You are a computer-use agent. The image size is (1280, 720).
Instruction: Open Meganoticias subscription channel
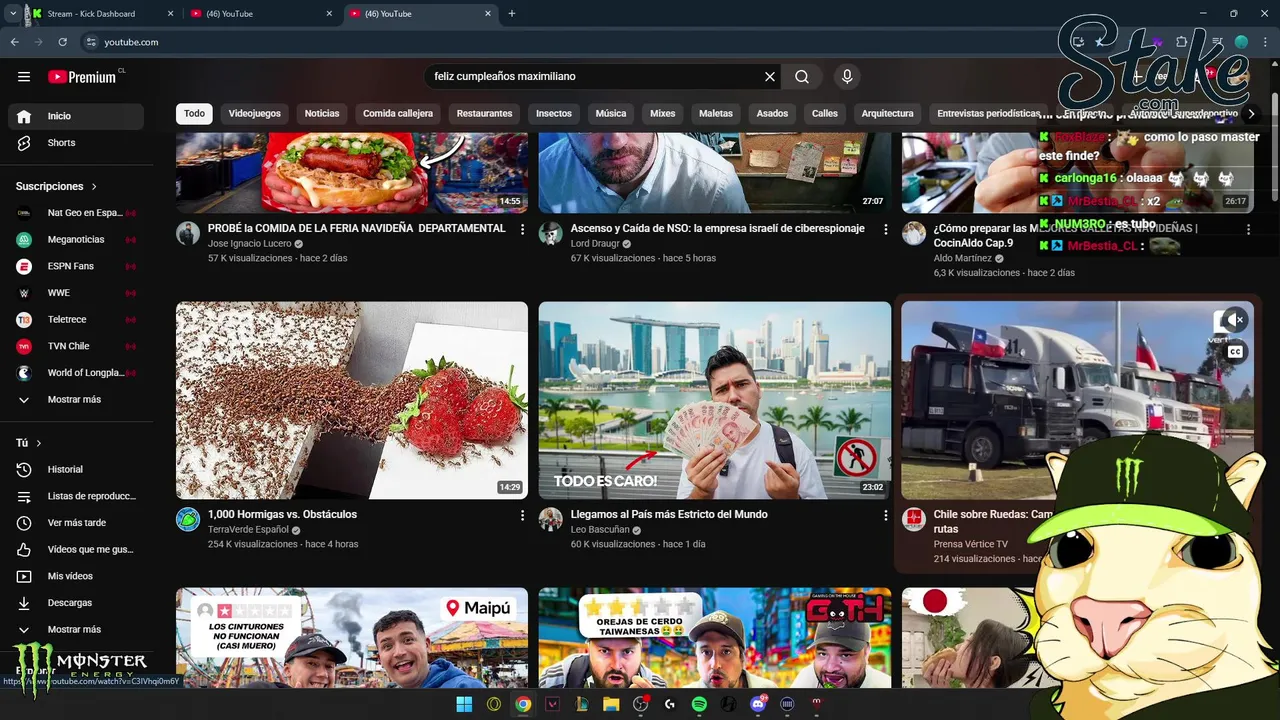click(x=76, y=240)
